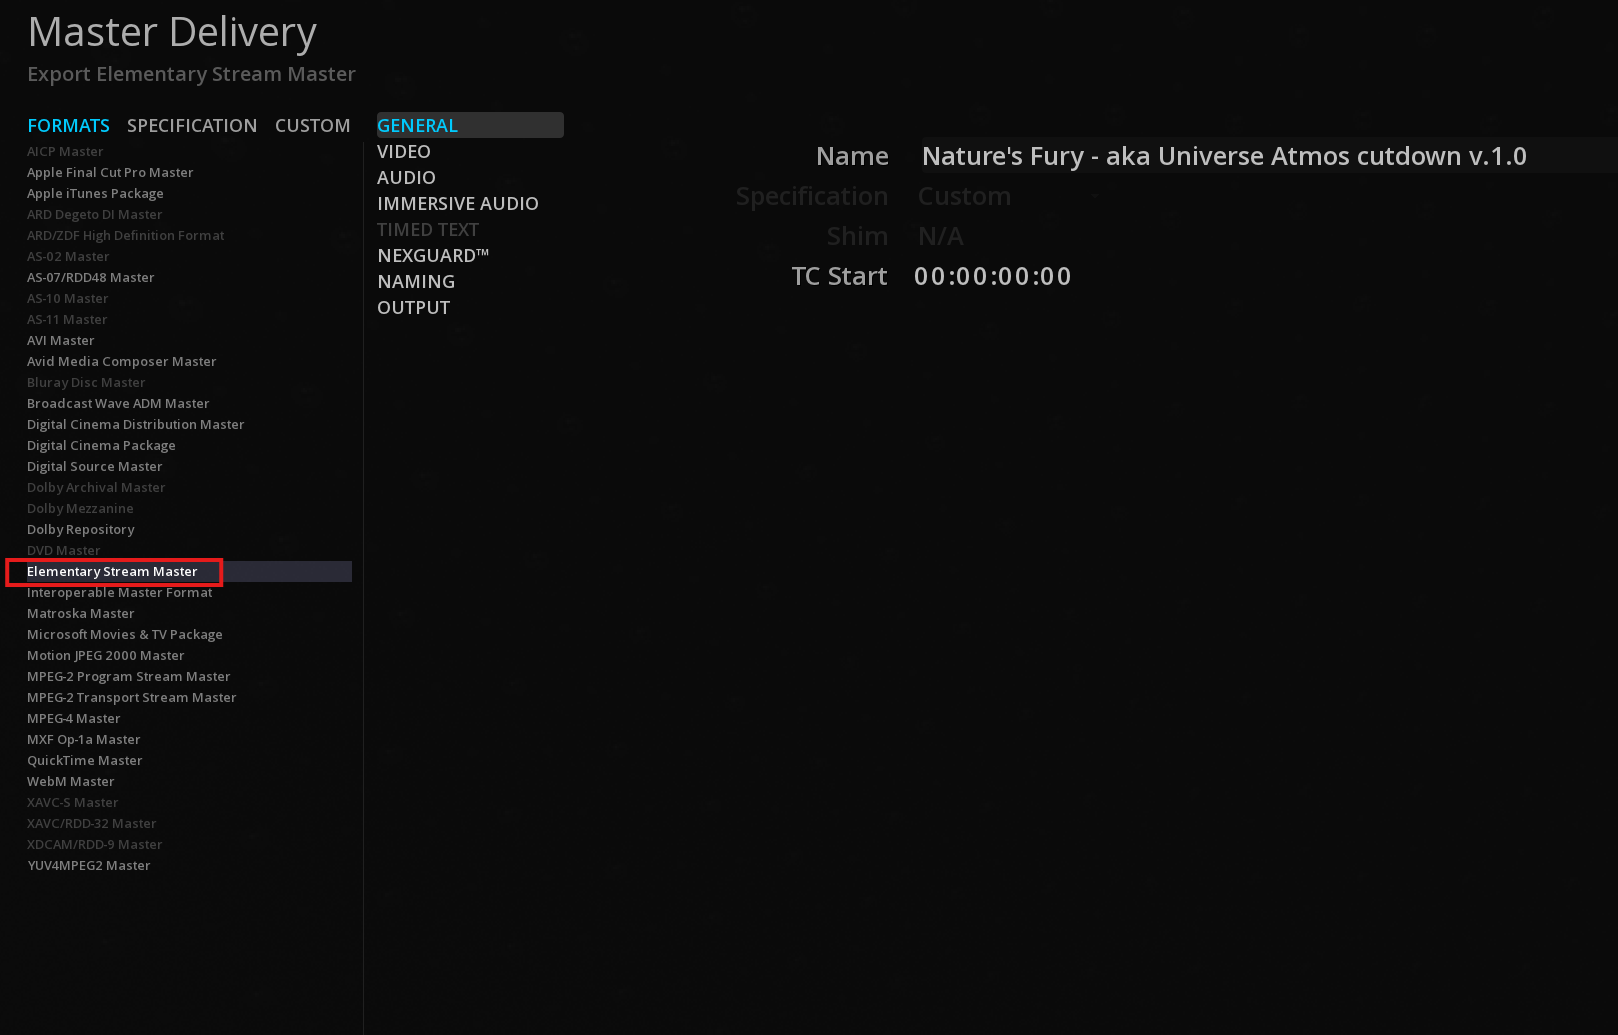
Task: Open the VIDEO settings section
Action: tap(404, 152)
